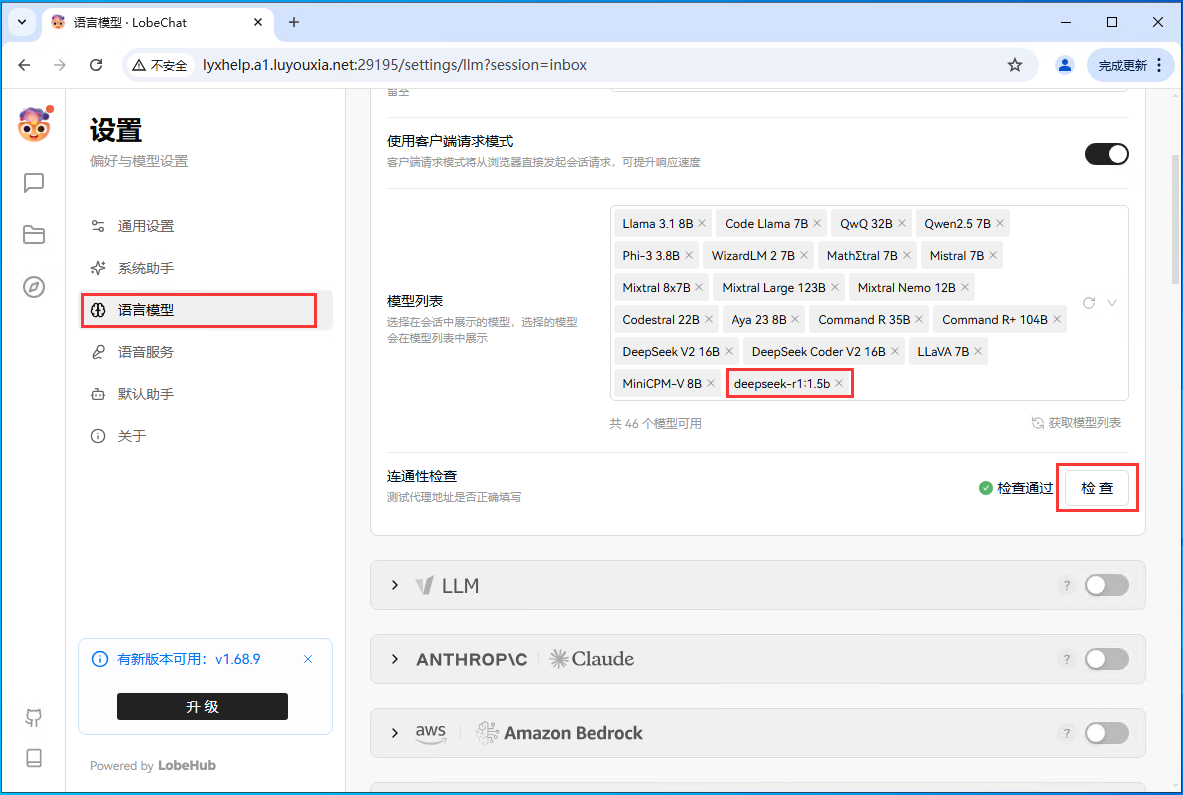Open the browser profile icon
The height and width of the screenshot is (795, 1183).
[x=1065, y=65]
